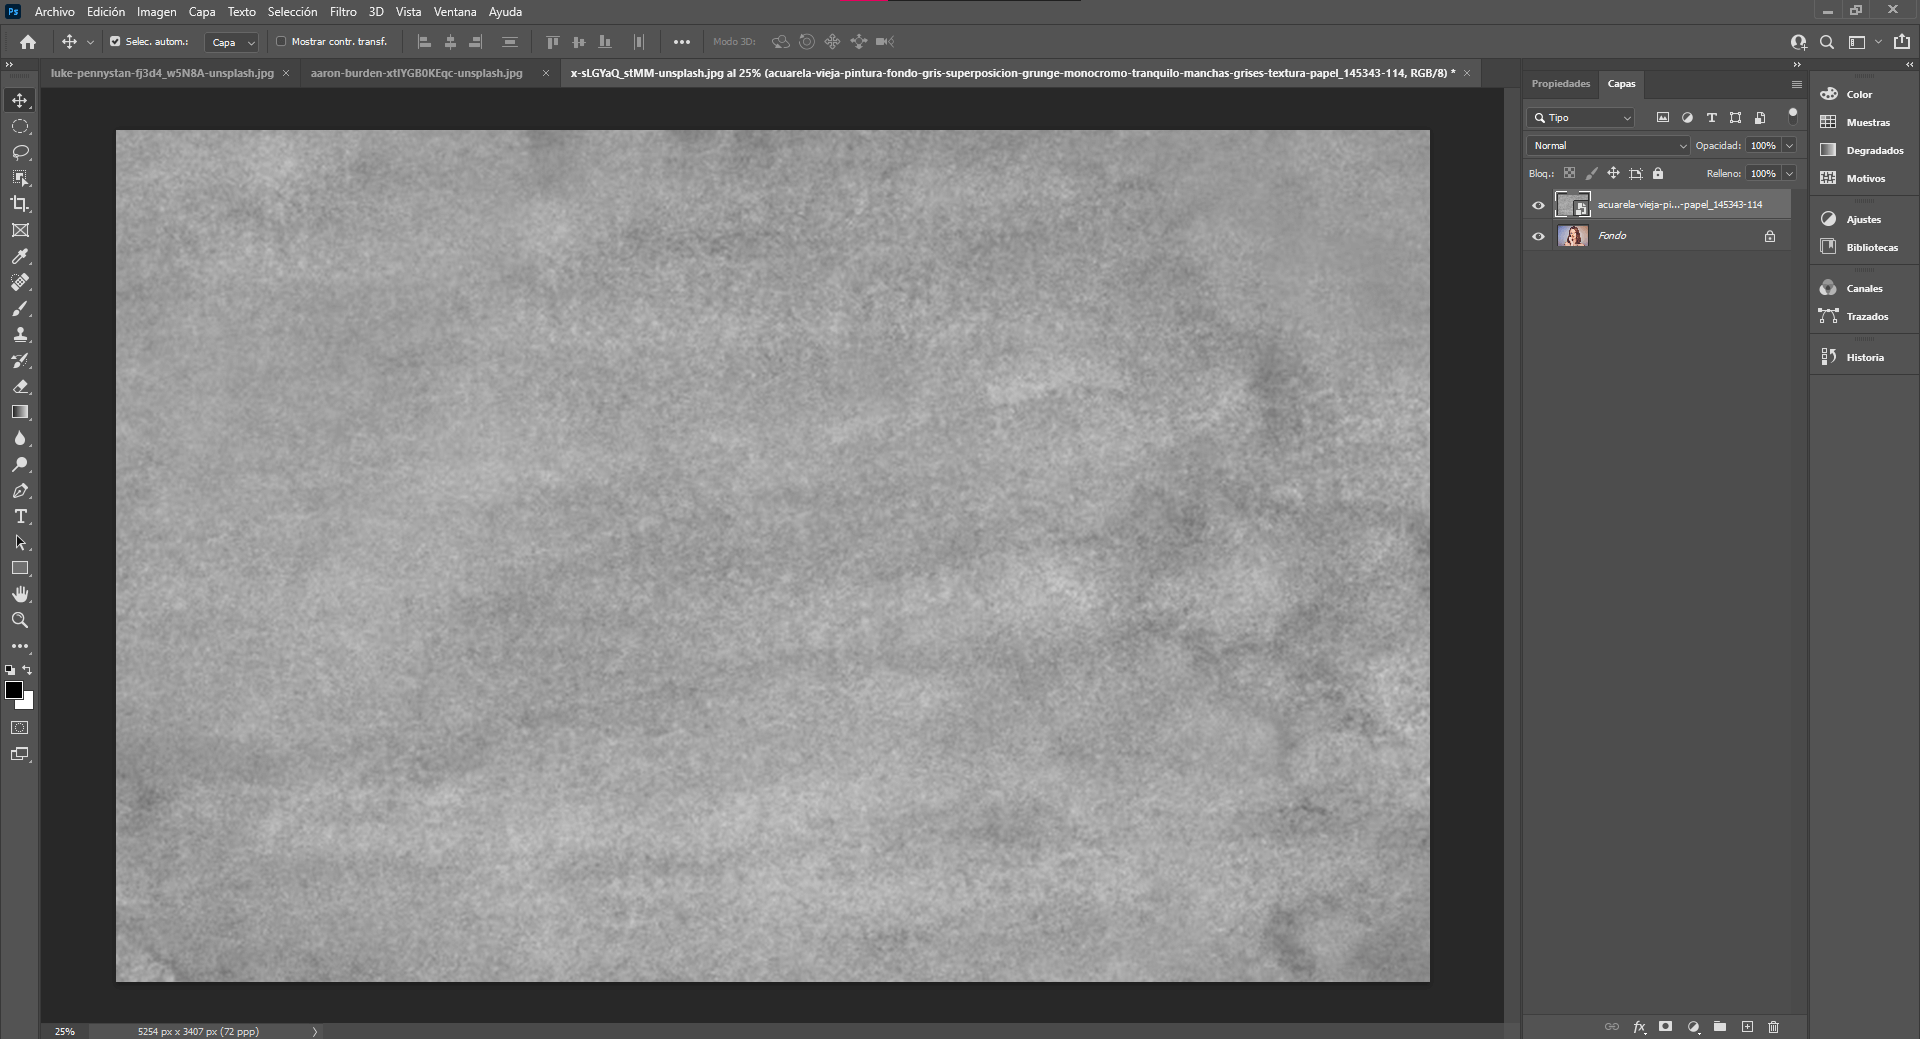Open the blend mode dropdown
Image resolution: width=1920 pixels, height=1039 pixels.
coord(1605,145)
